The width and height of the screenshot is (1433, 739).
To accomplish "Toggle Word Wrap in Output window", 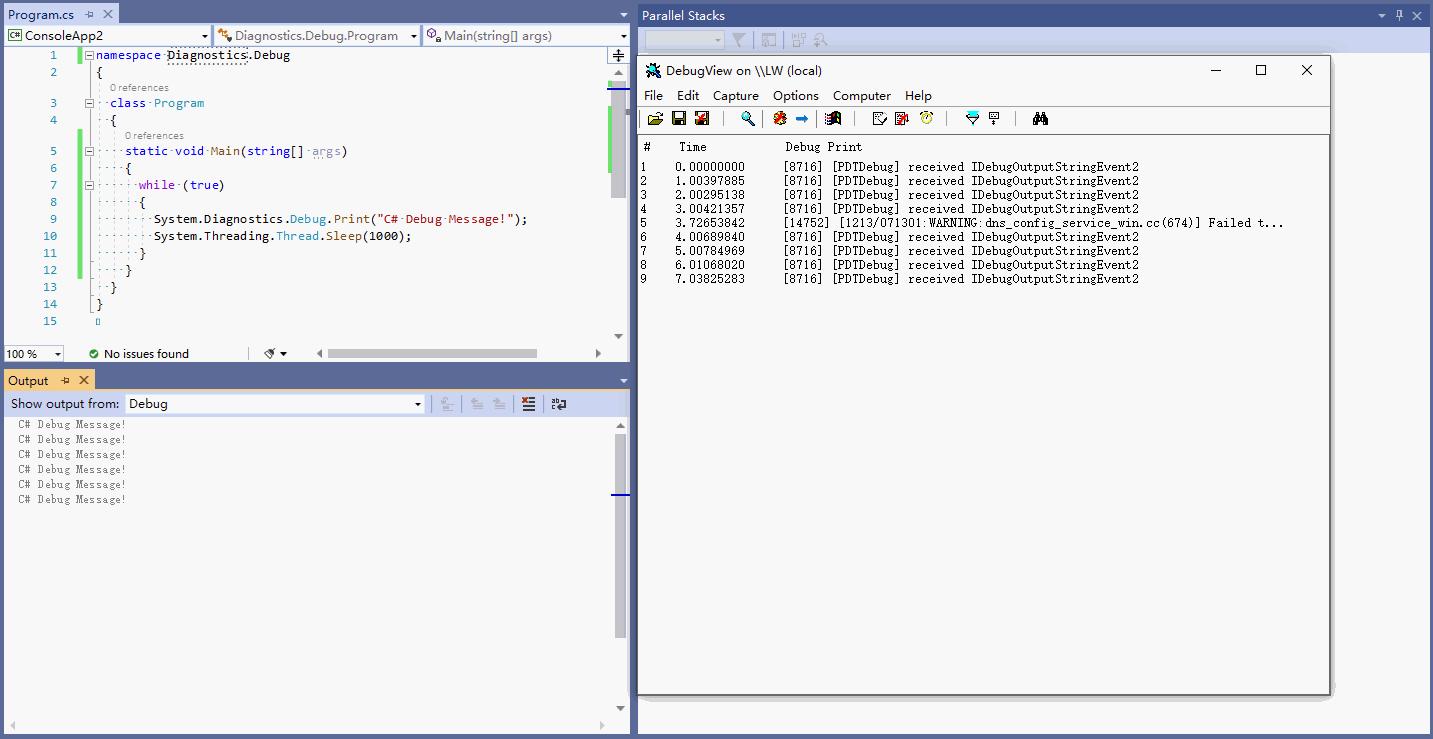I will point(559,404).
